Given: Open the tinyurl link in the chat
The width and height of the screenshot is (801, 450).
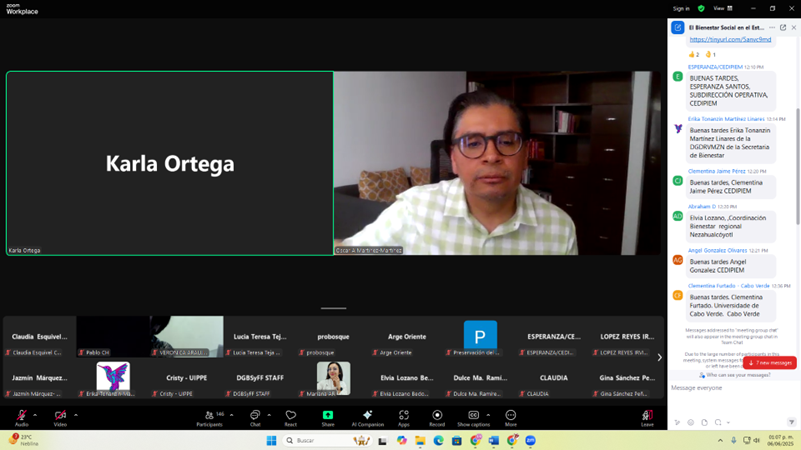Looking at the screenshot, I should (730, 39).
